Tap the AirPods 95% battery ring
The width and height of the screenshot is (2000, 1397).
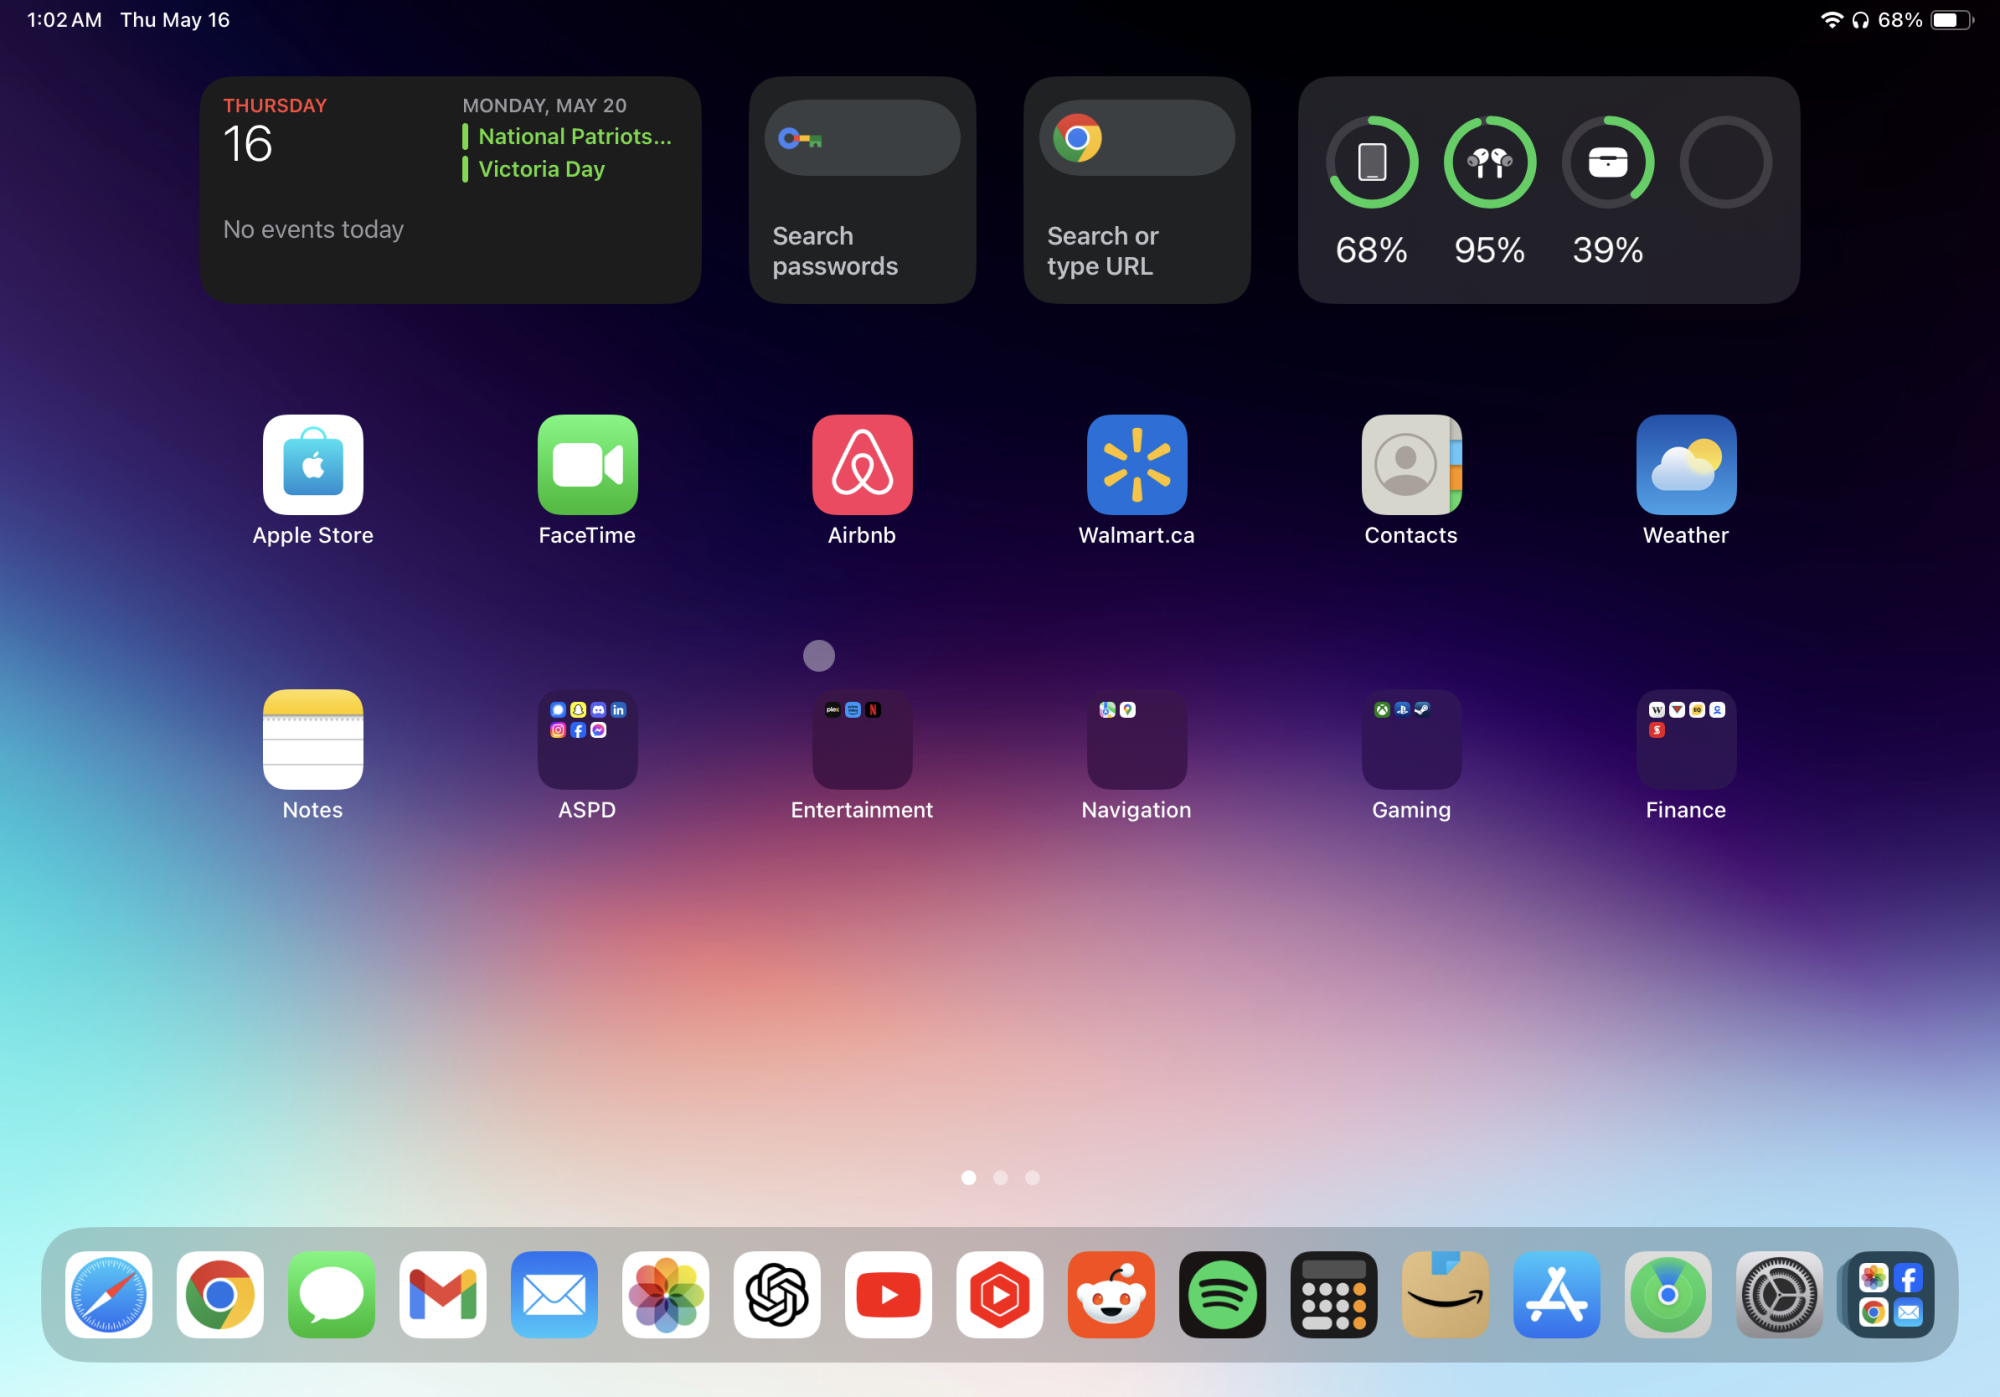pos(1489,162)
